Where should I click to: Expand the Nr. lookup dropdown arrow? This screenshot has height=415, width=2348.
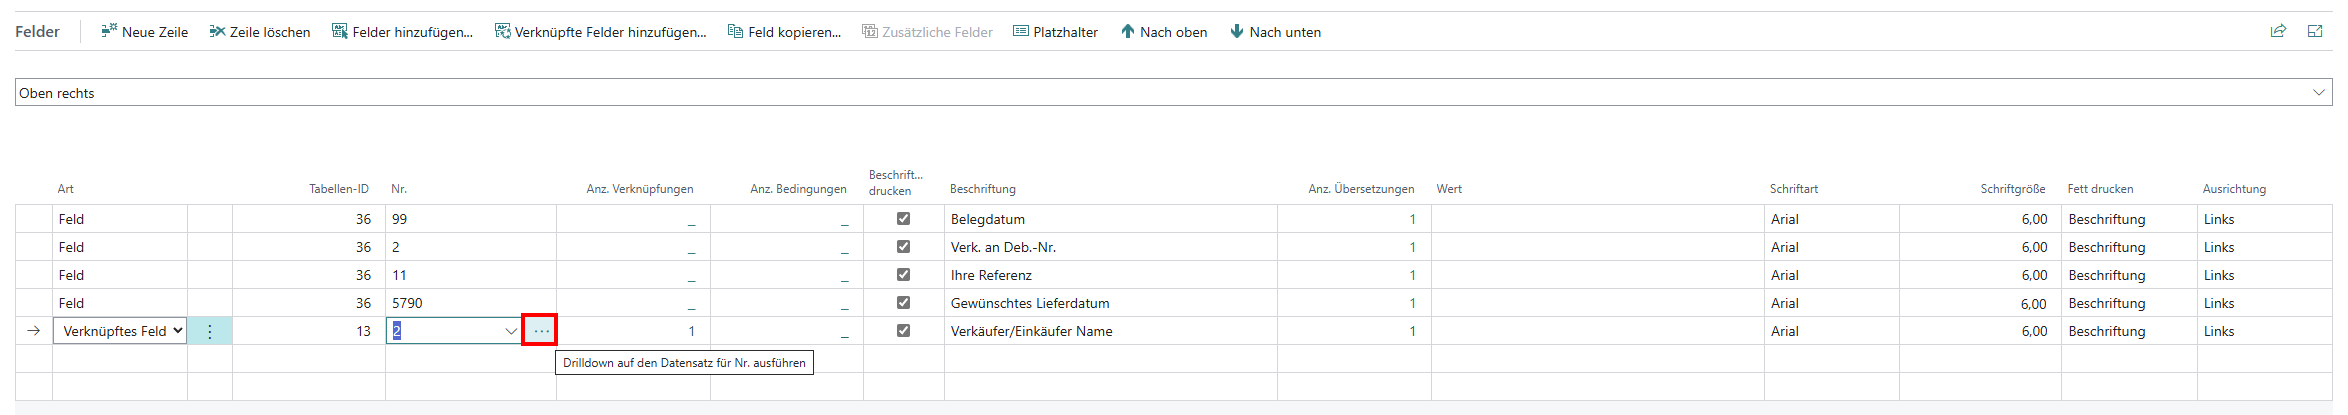click(511, 331)
